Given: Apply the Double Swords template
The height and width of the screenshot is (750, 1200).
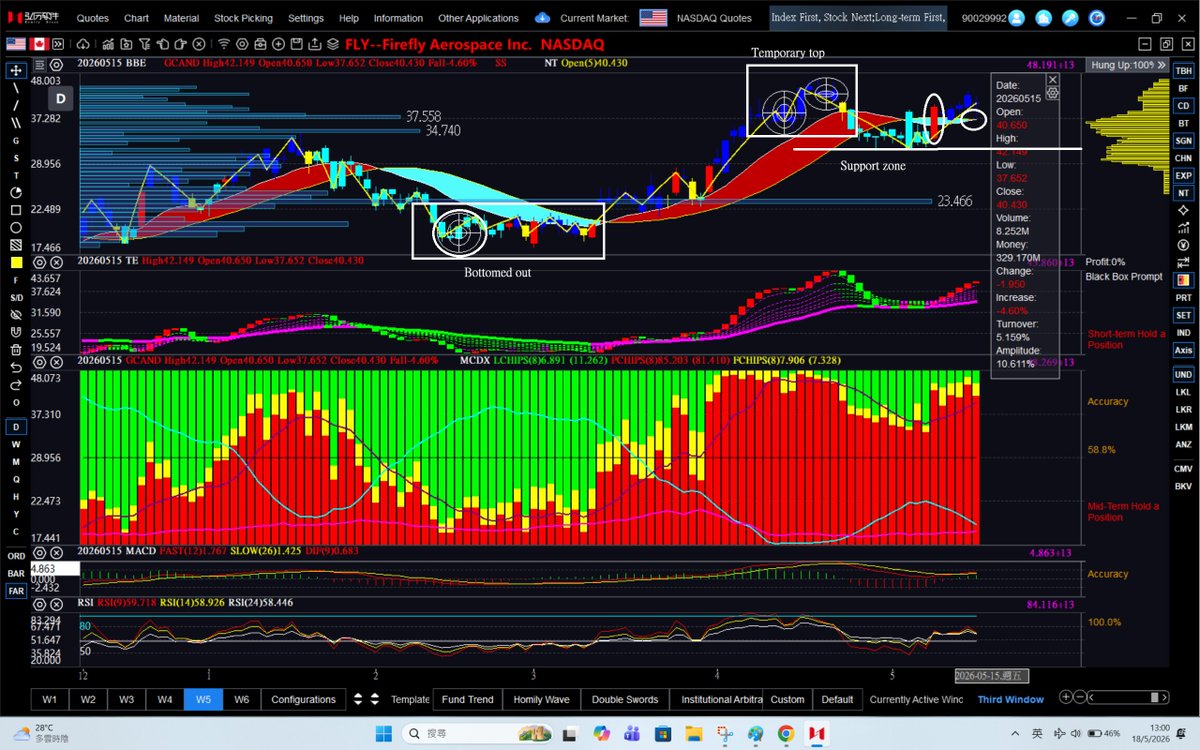Looking at the screenshot, I should (x=625, y=699).
